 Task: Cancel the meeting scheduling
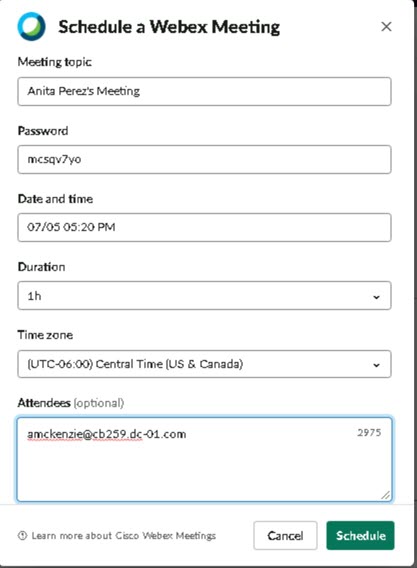pyautogui.click(x=285, y=535)
